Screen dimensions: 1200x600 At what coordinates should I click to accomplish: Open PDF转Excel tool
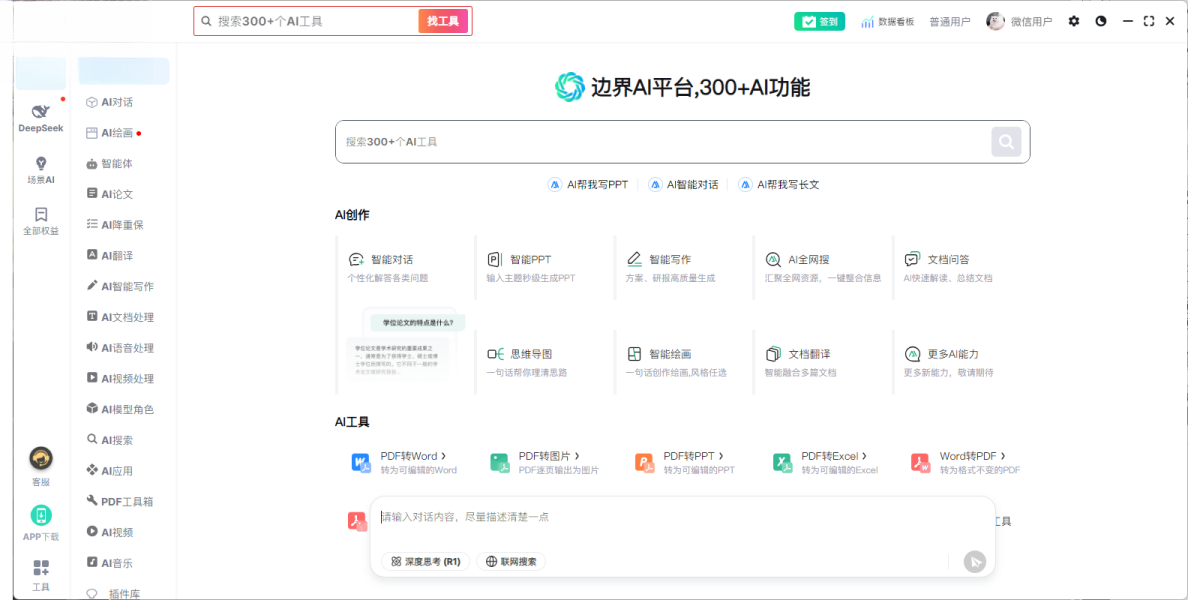825,462
